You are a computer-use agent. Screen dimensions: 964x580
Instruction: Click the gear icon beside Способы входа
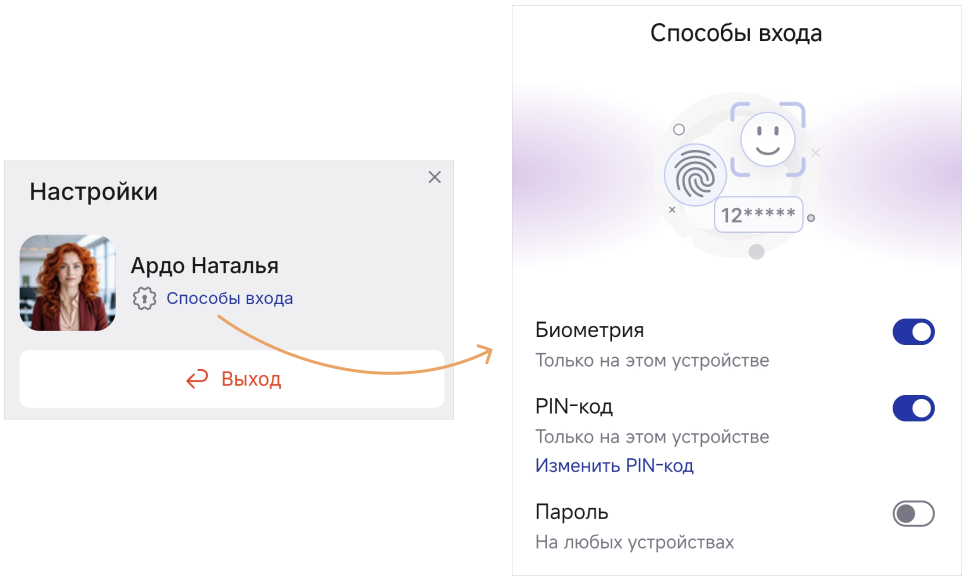click(x=144, y=298)
